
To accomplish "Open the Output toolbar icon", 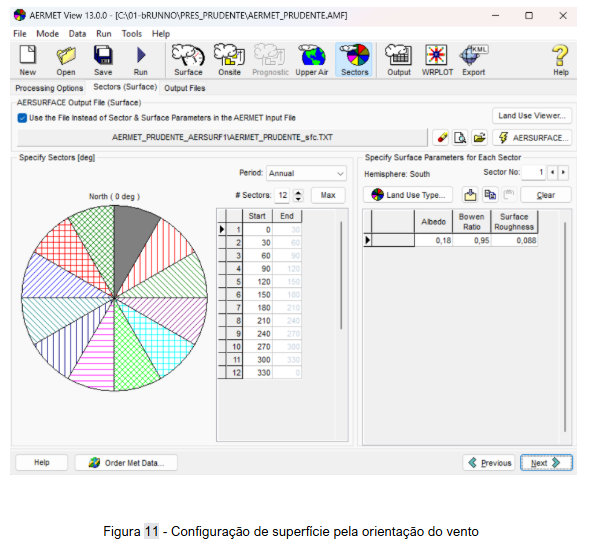I will pyautogui.click(x=399, y=60).
